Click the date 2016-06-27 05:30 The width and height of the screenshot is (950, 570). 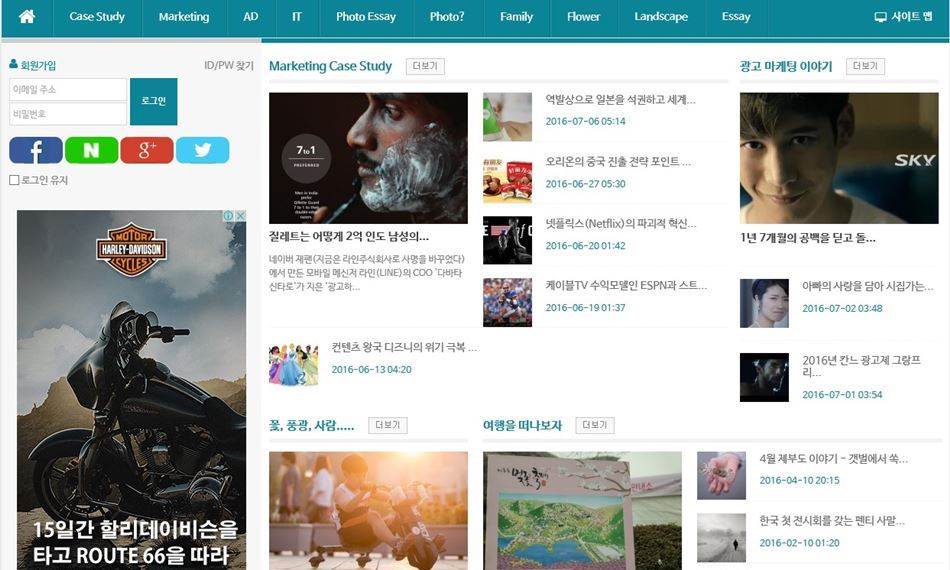click(x=585, y=184)
